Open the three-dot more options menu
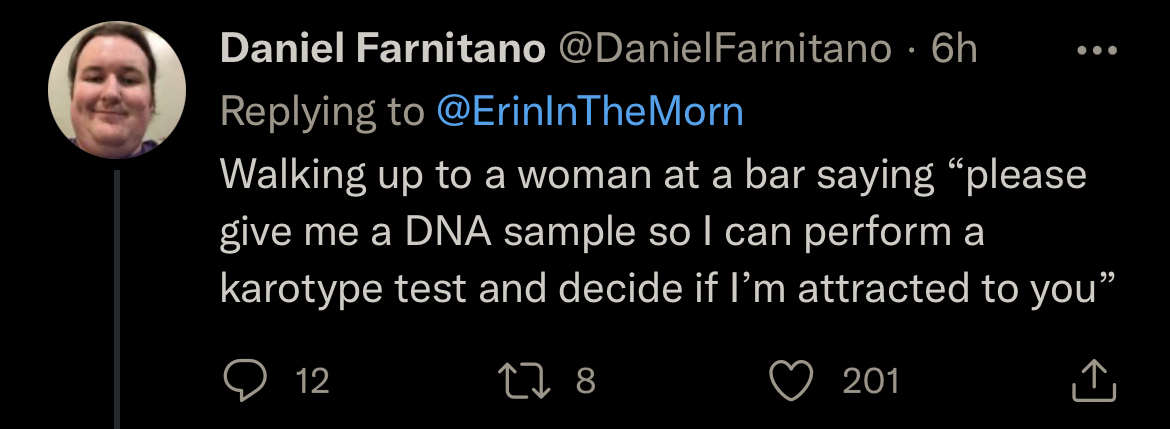Screen dimensions: 1170x429 pos(1098,51)
